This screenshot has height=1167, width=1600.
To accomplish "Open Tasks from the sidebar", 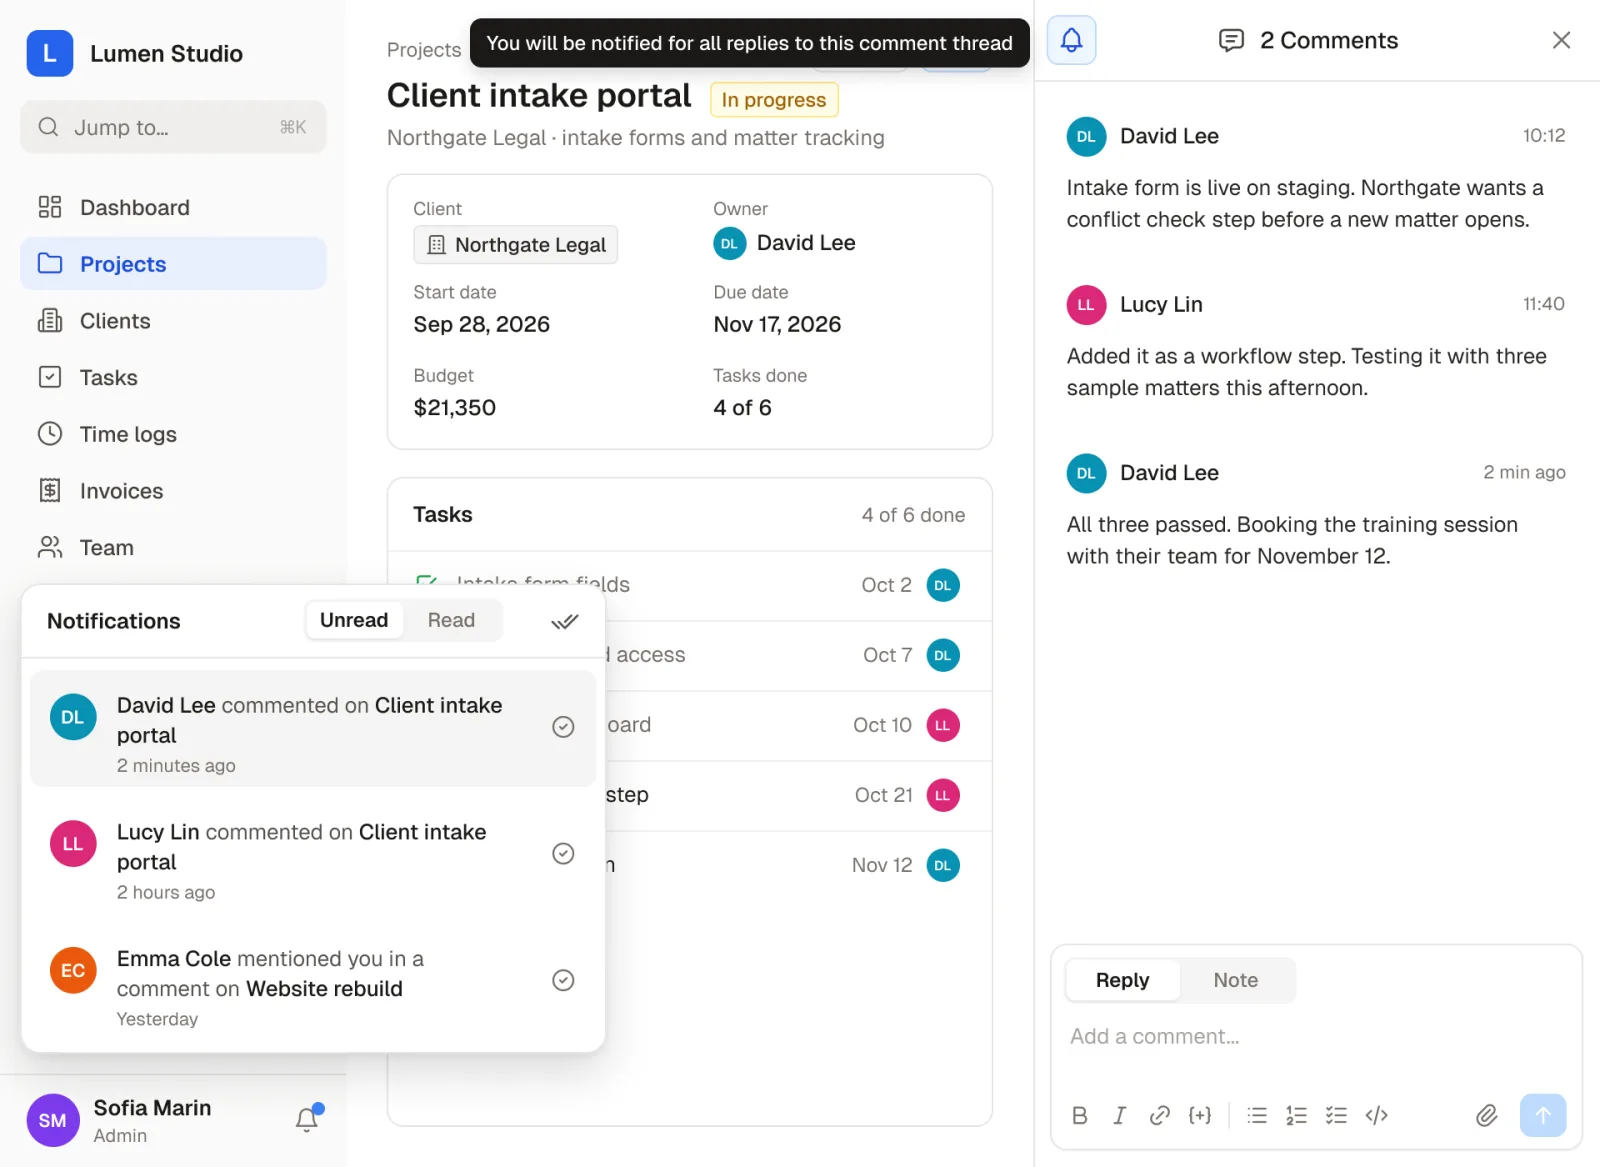I will coord(173,377).
